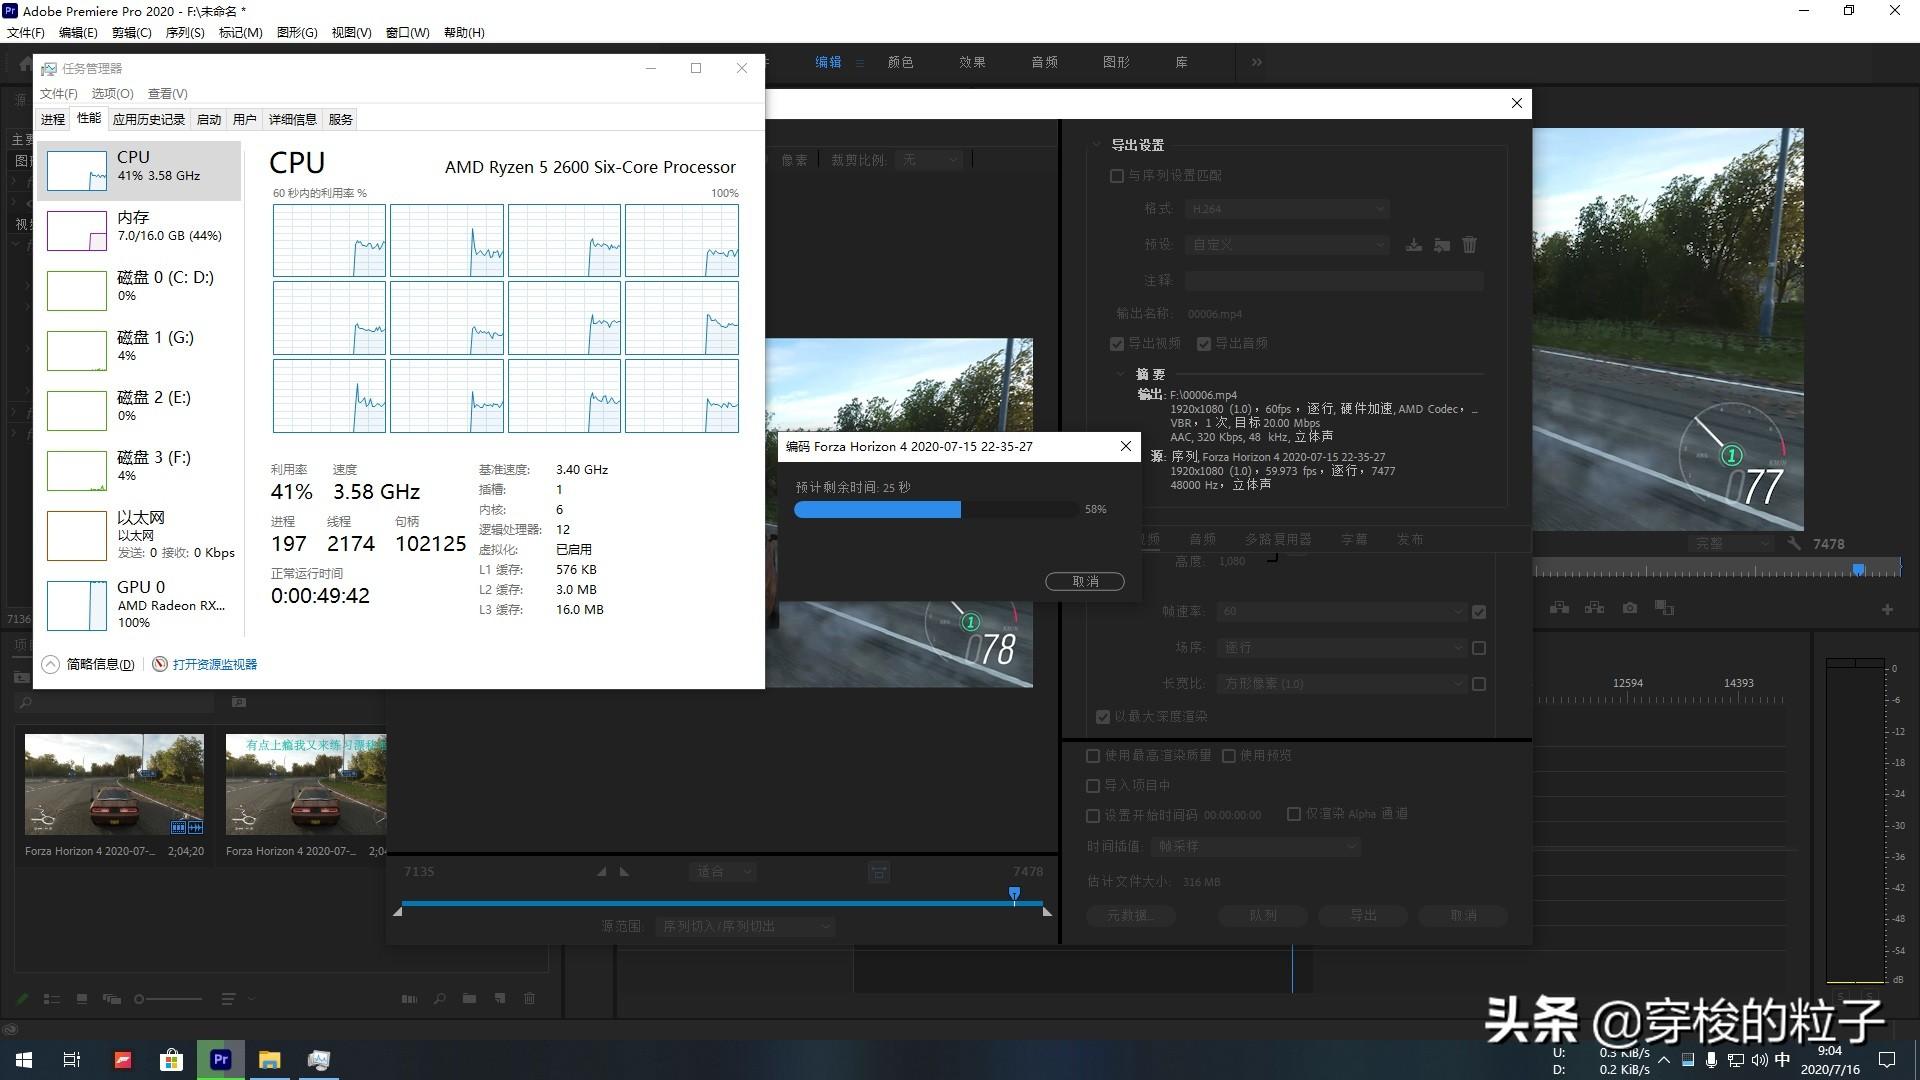Open 选项(O) menu in Task Manager
The image size is (1920, 1080).
pyautogui.click(x=112, y=94)
